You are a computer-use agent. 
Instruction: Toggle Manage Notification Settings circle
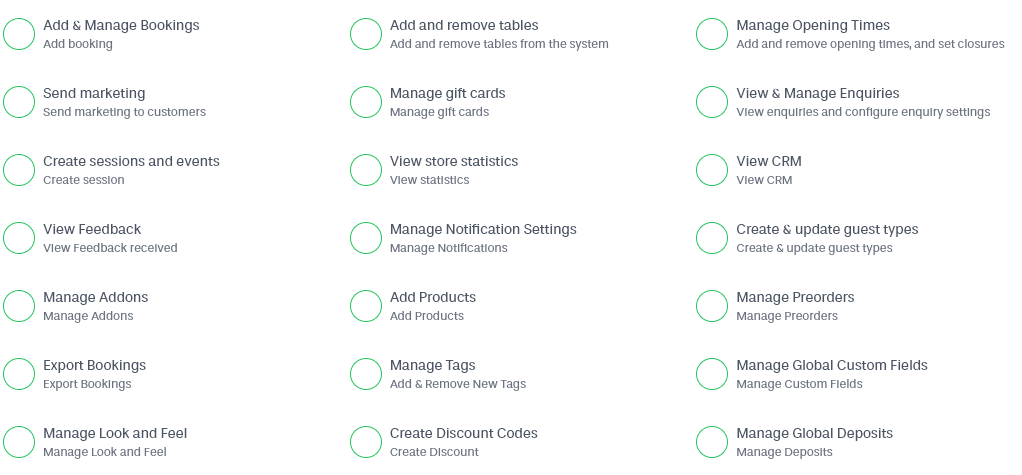[366, 238]
